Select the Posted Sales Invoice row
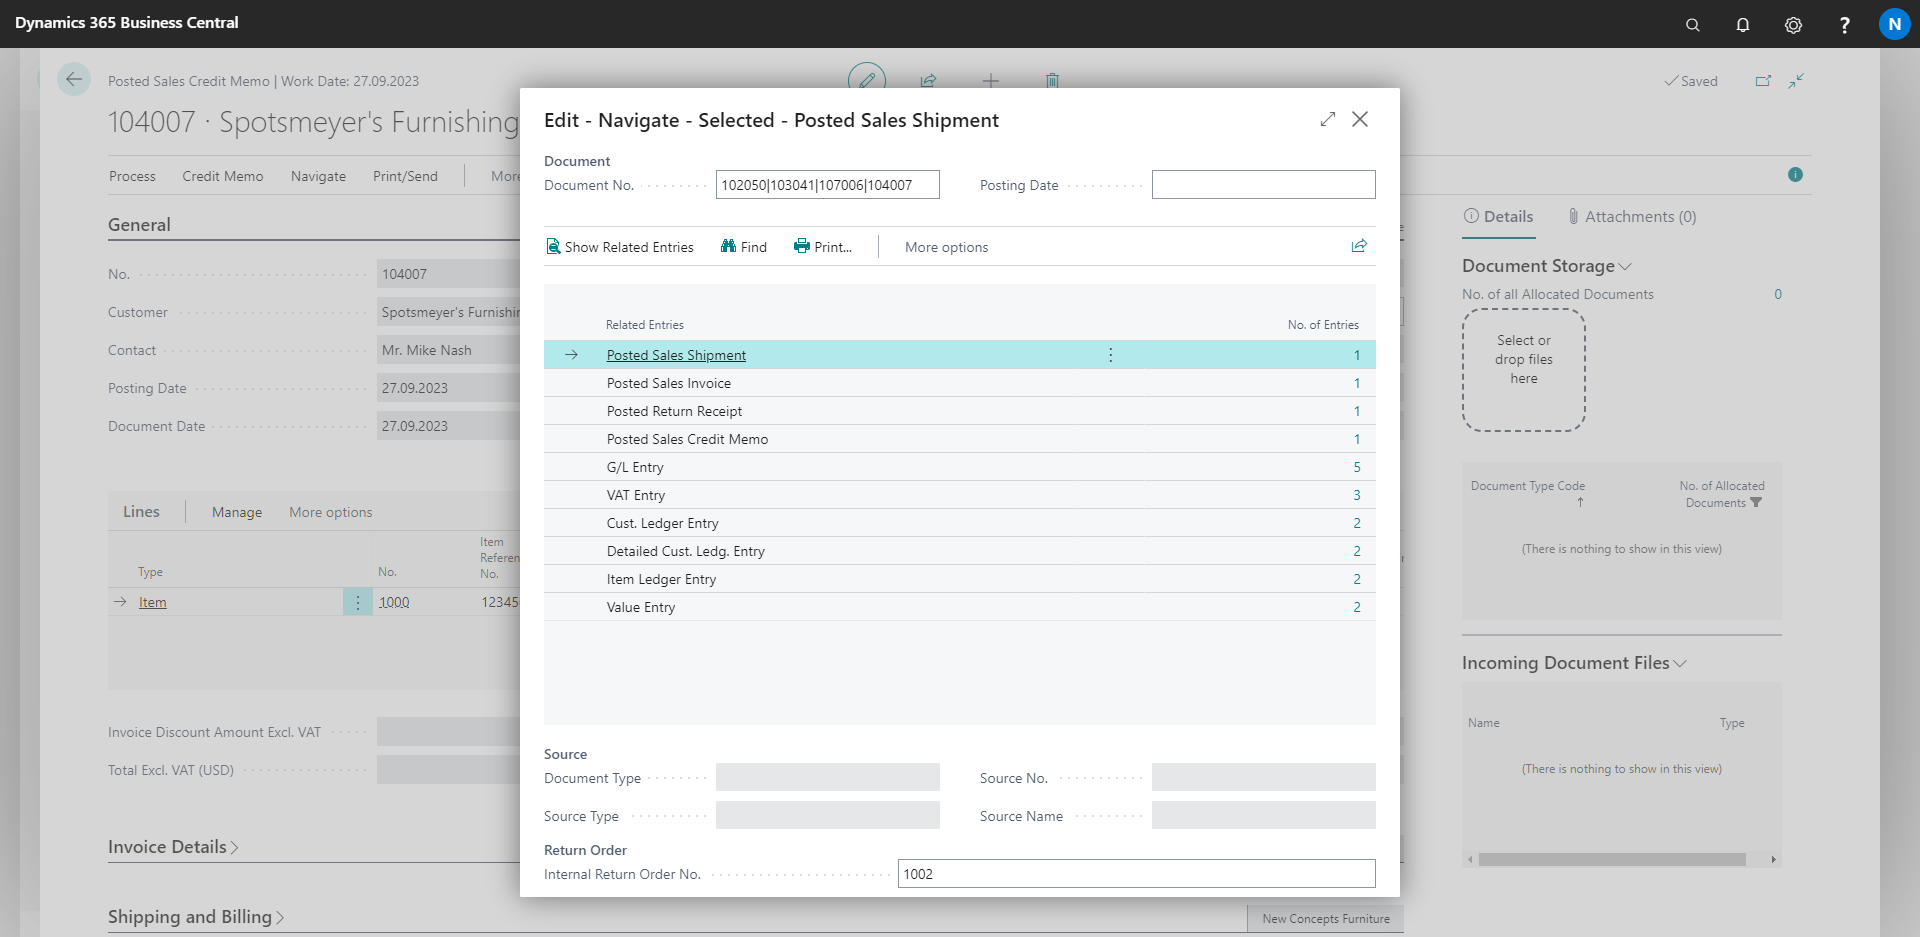The image size is (1920, 937). pyautogui.click(x=959, y=383)
